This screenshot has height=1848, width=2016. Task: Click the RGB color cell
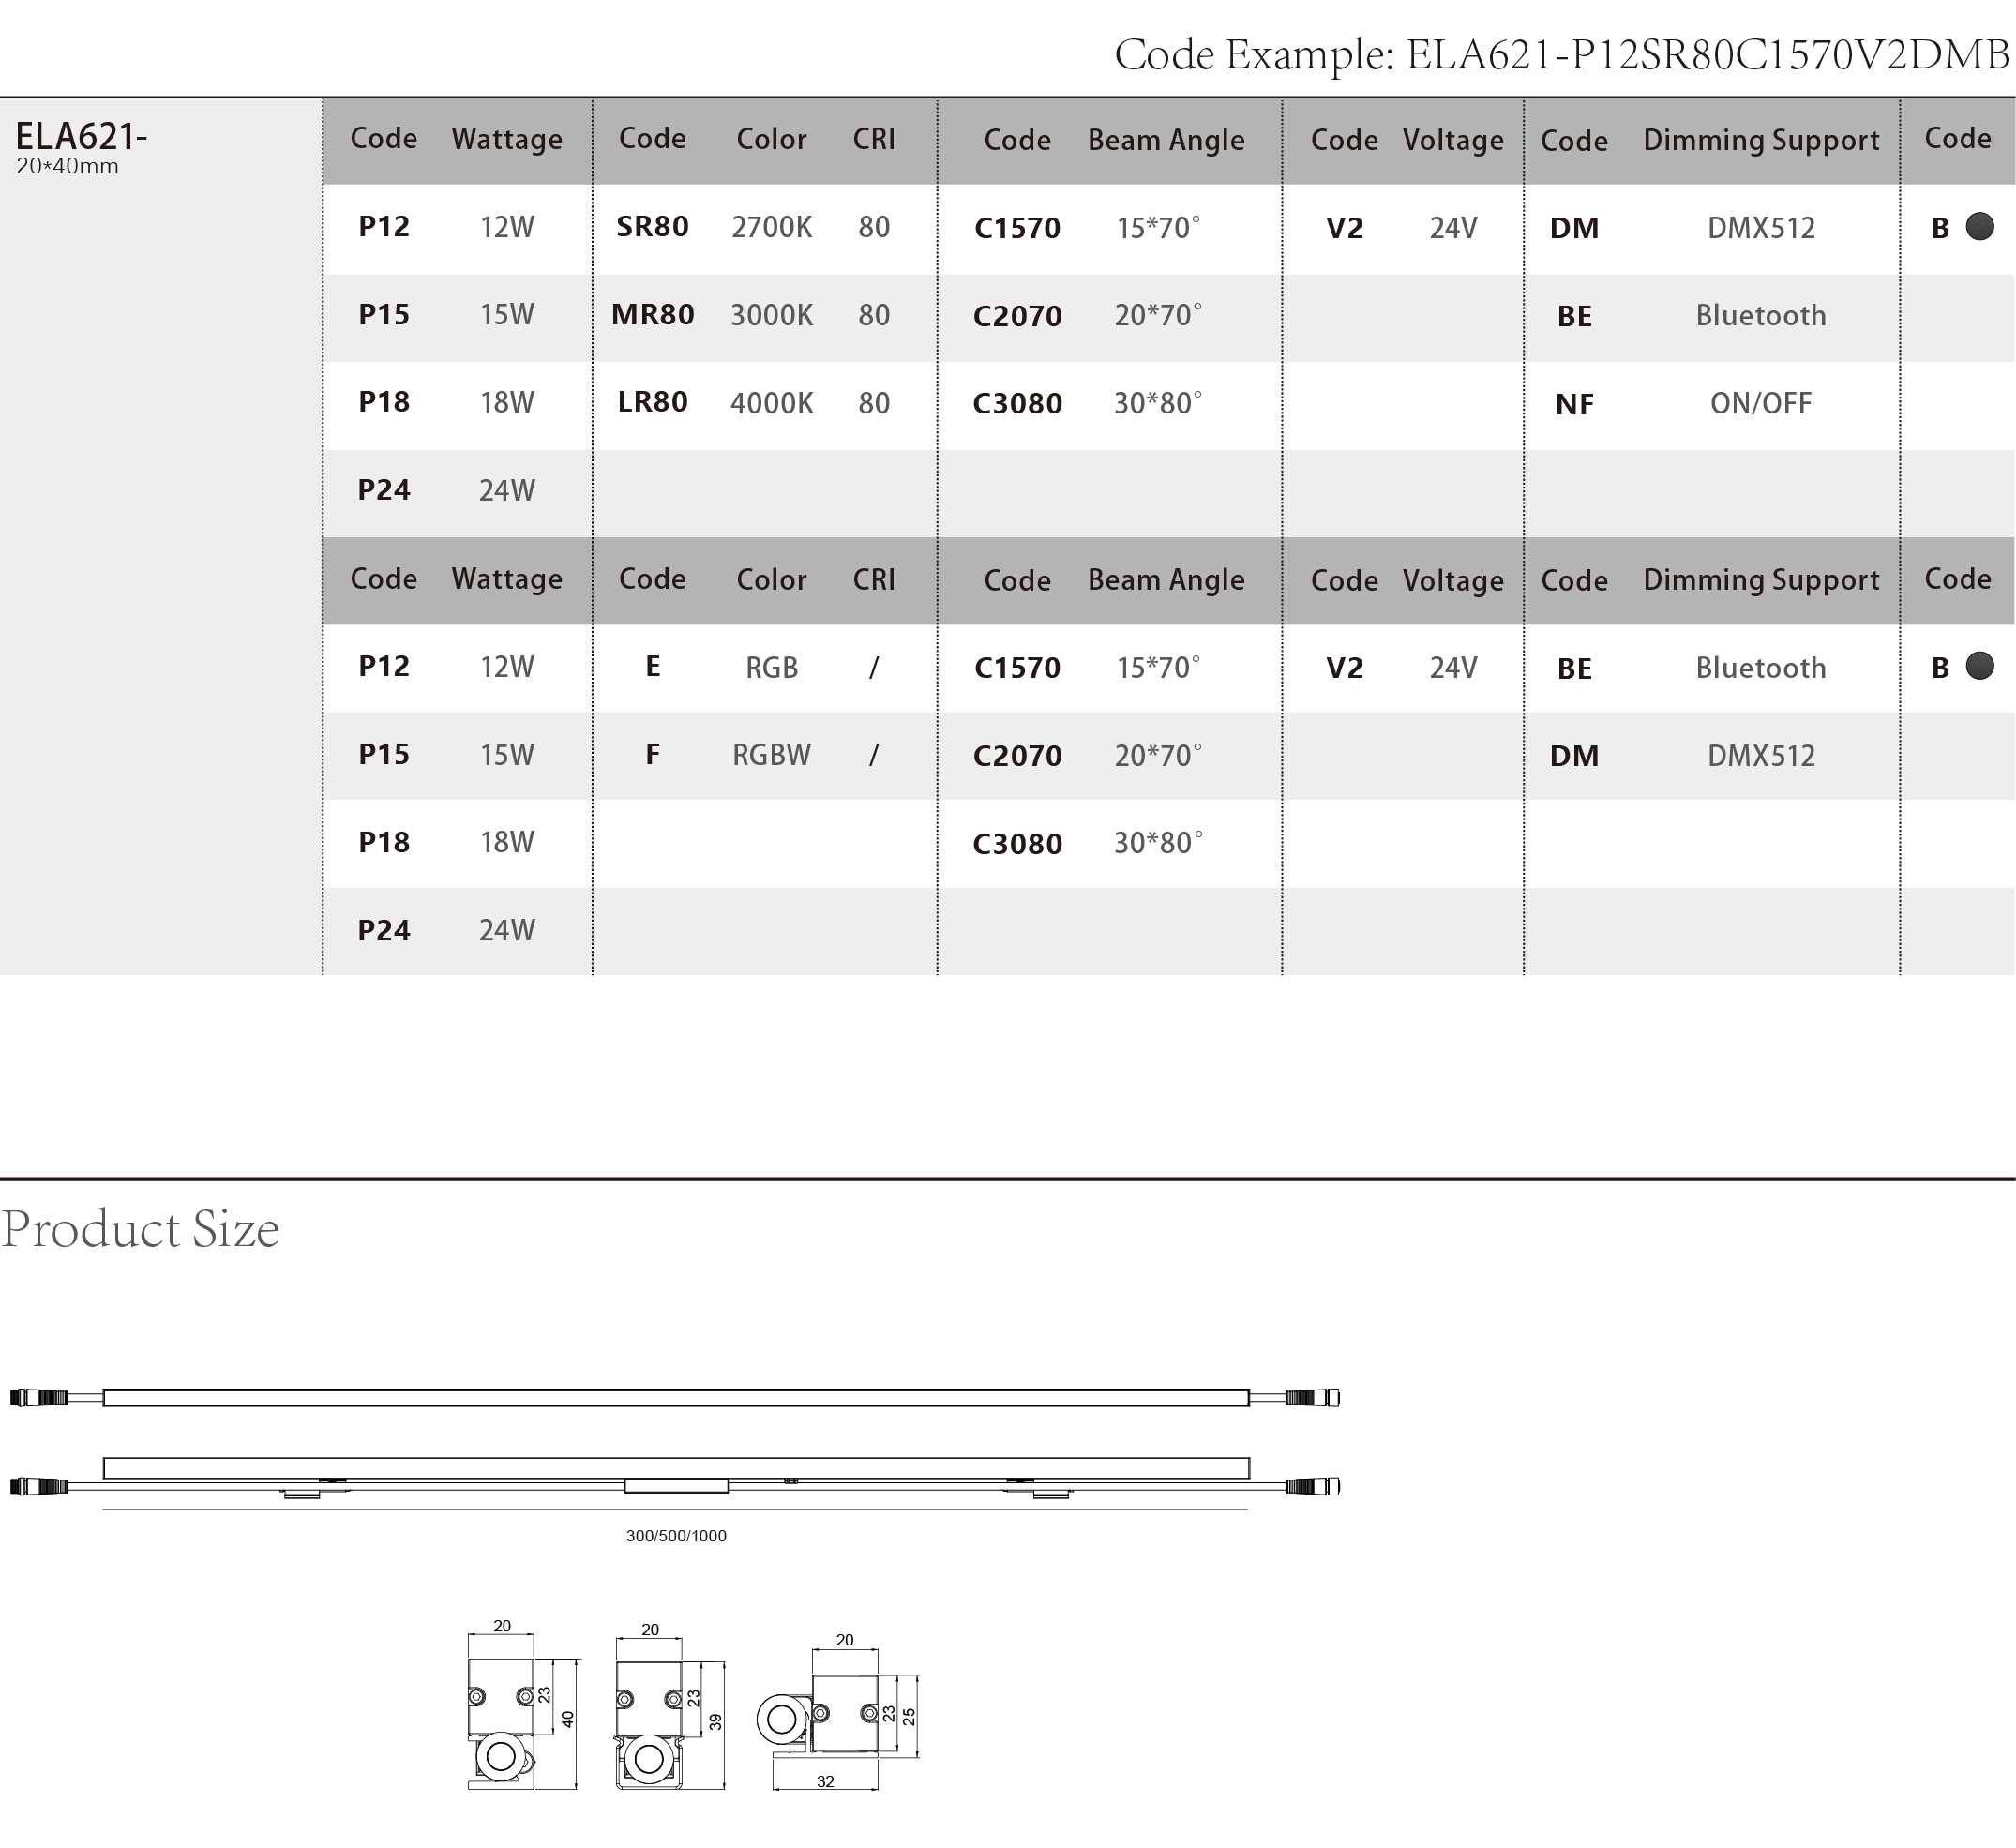tap(771, 667)
